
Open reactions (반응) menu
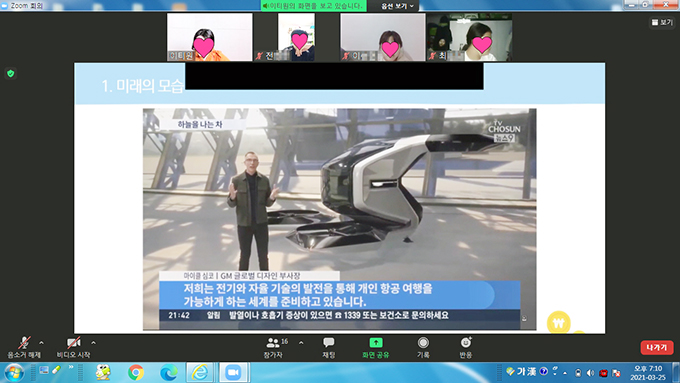465,347
